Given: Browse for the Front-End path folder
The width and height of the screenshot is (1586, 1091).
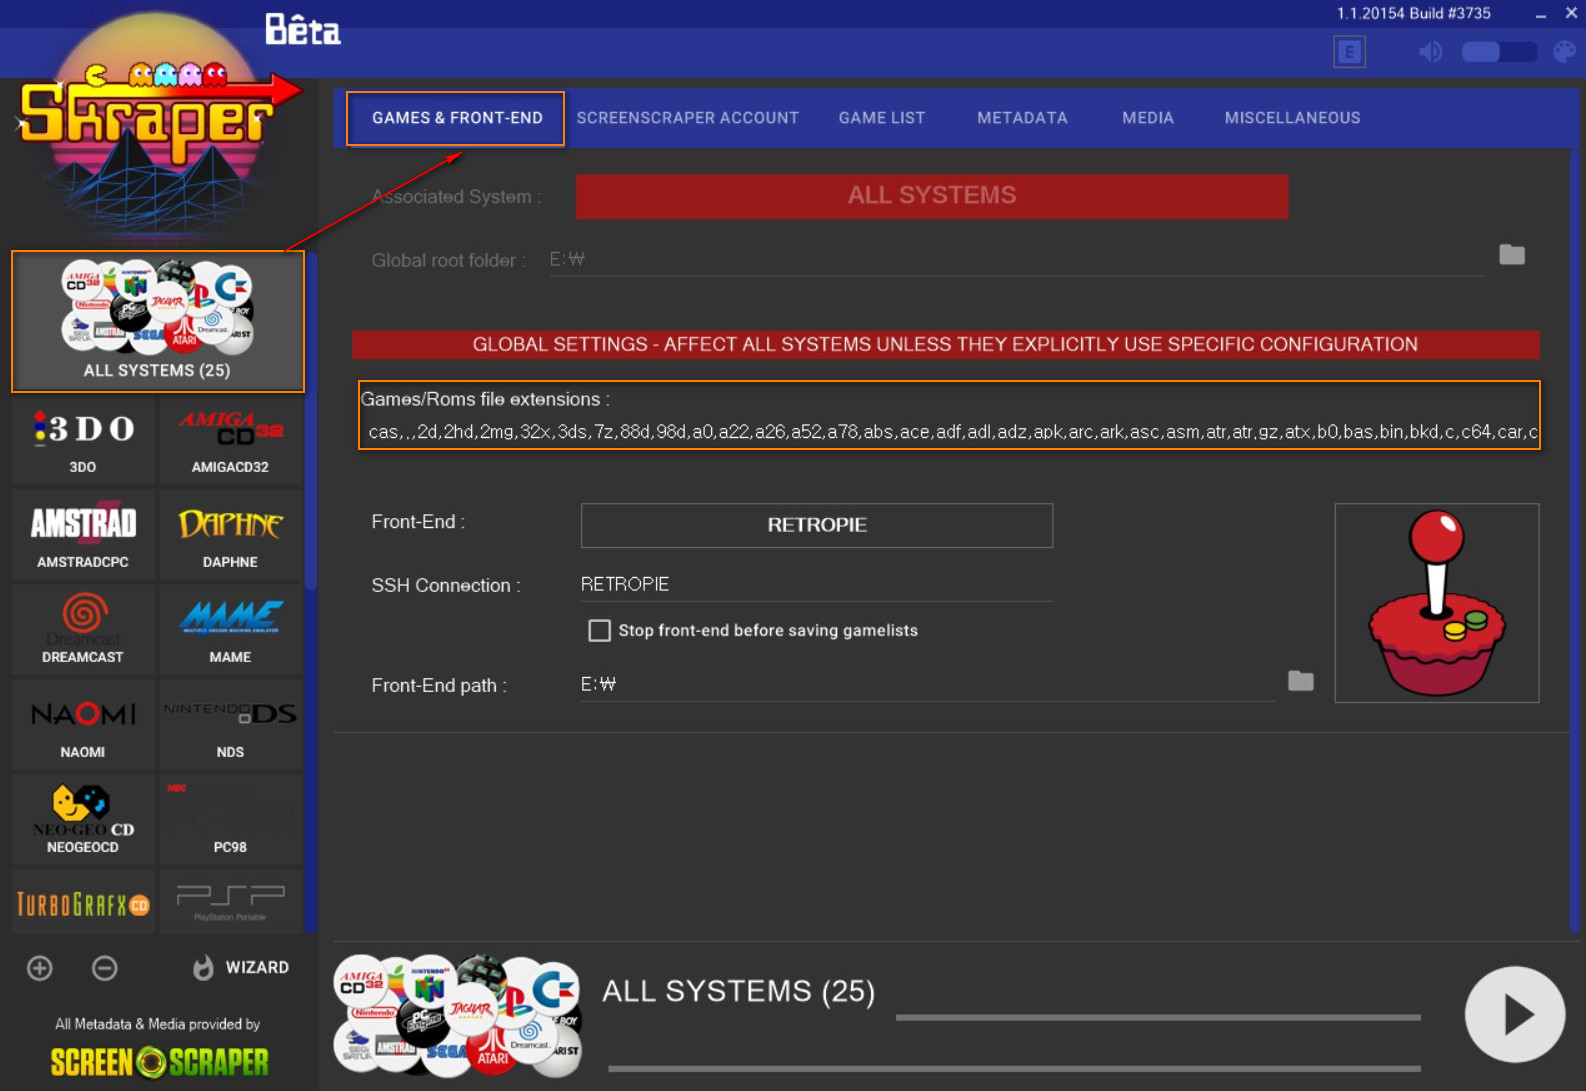Looking at the screenshot, I should click(x=1301, y=682).
